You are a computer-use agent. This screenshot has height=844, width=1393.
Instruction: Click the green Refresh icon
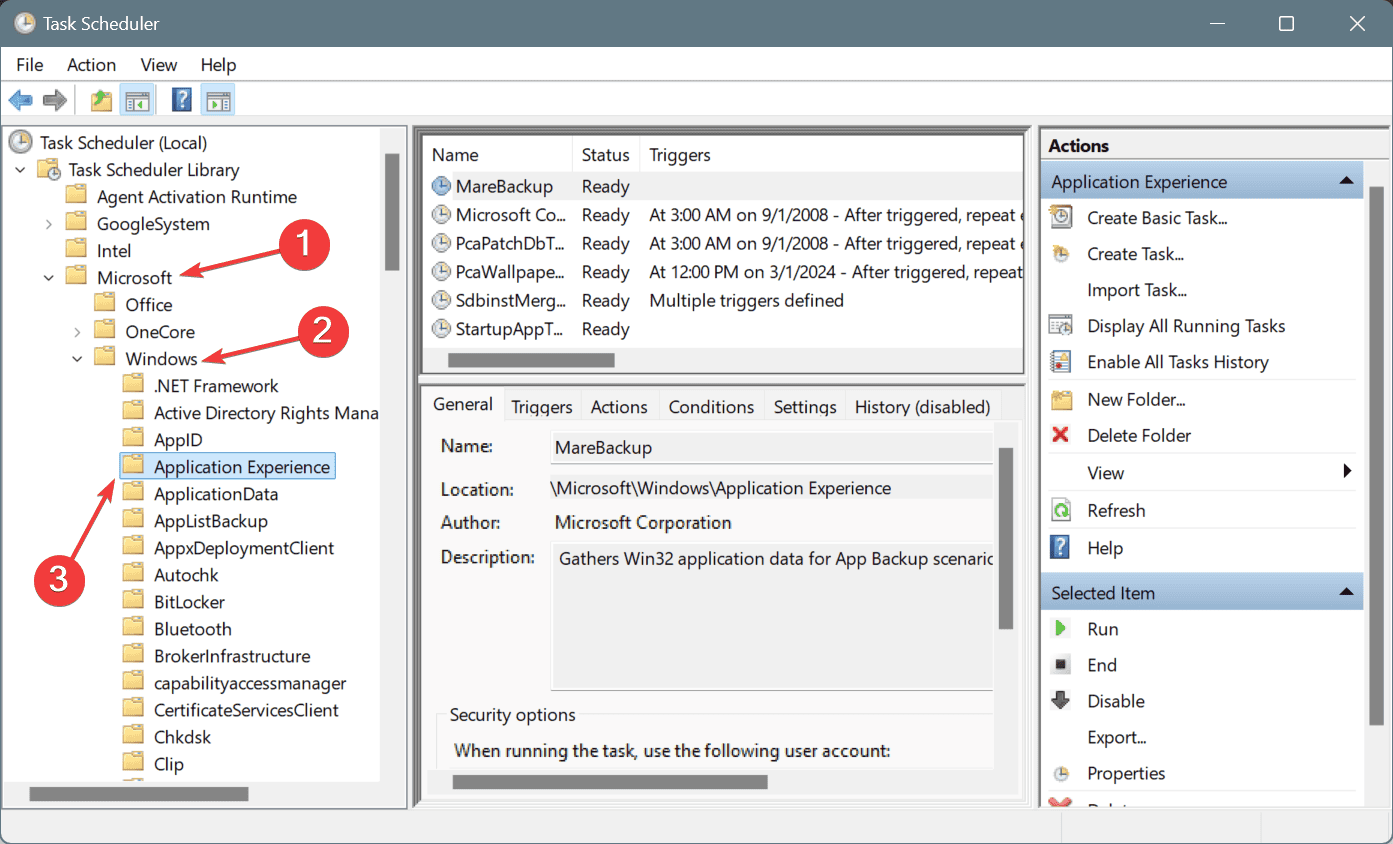point(1061,510)
